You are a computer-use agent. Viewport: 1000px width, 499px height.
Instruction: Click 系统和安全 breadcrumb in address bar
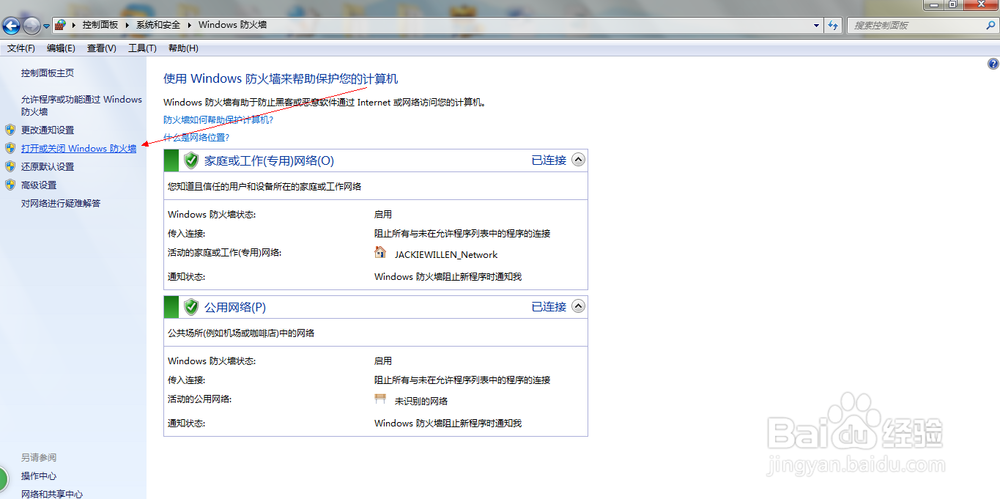pyautogui.click(x=159, y=25)
